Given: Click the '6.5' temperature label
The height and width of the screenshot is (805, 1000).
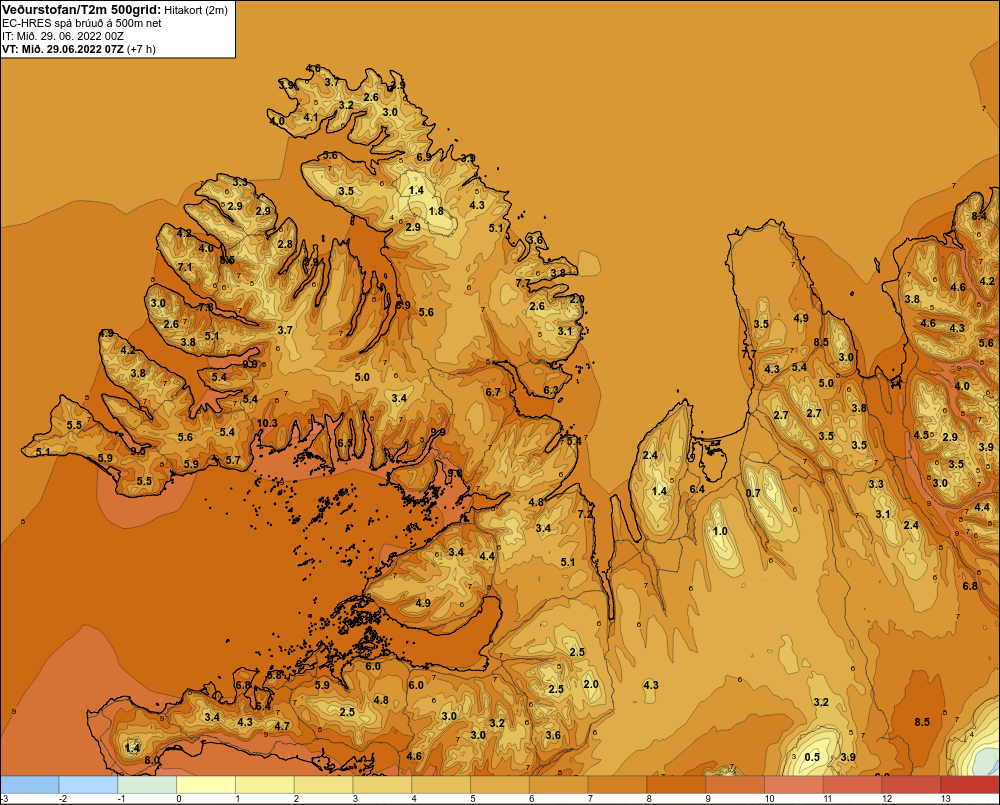Looking at the screenshot, I should 345,443.
